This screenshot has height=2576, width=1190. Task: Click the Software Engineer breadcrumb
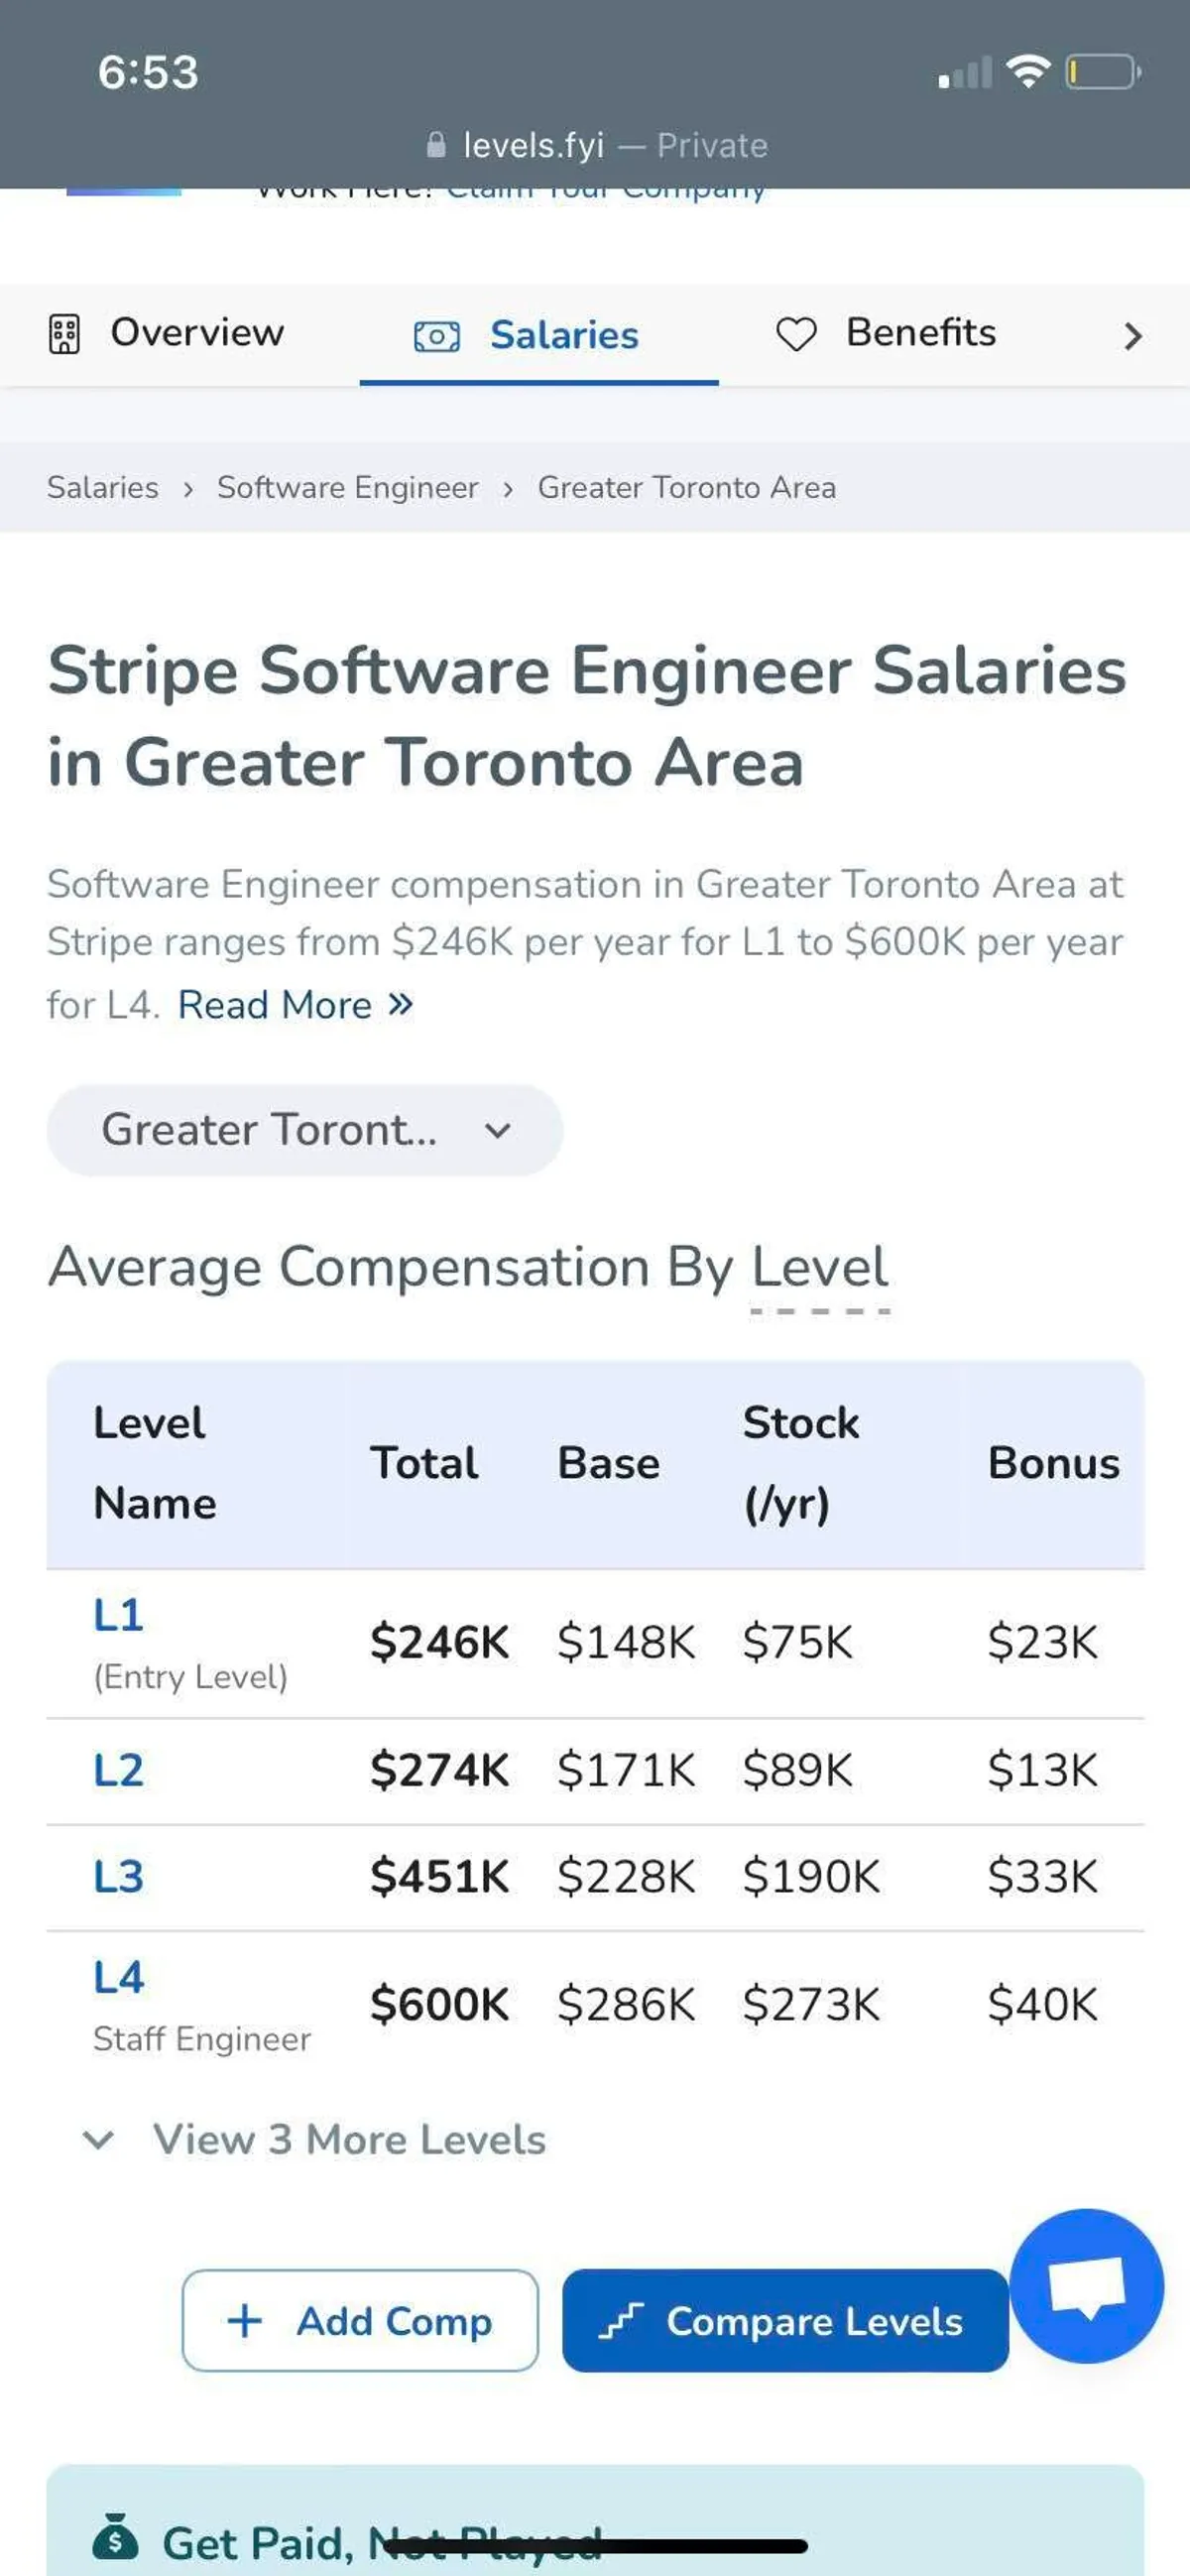click(348, 487)
